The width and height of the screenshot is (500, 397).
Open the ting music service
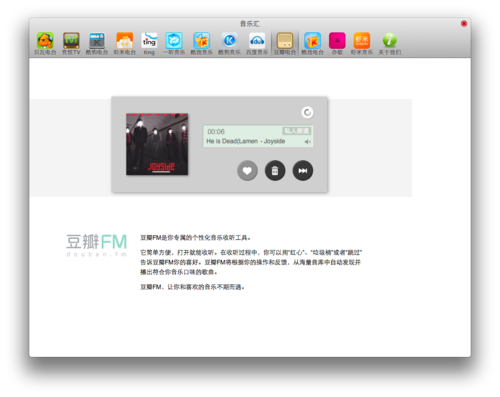(149, 44)
